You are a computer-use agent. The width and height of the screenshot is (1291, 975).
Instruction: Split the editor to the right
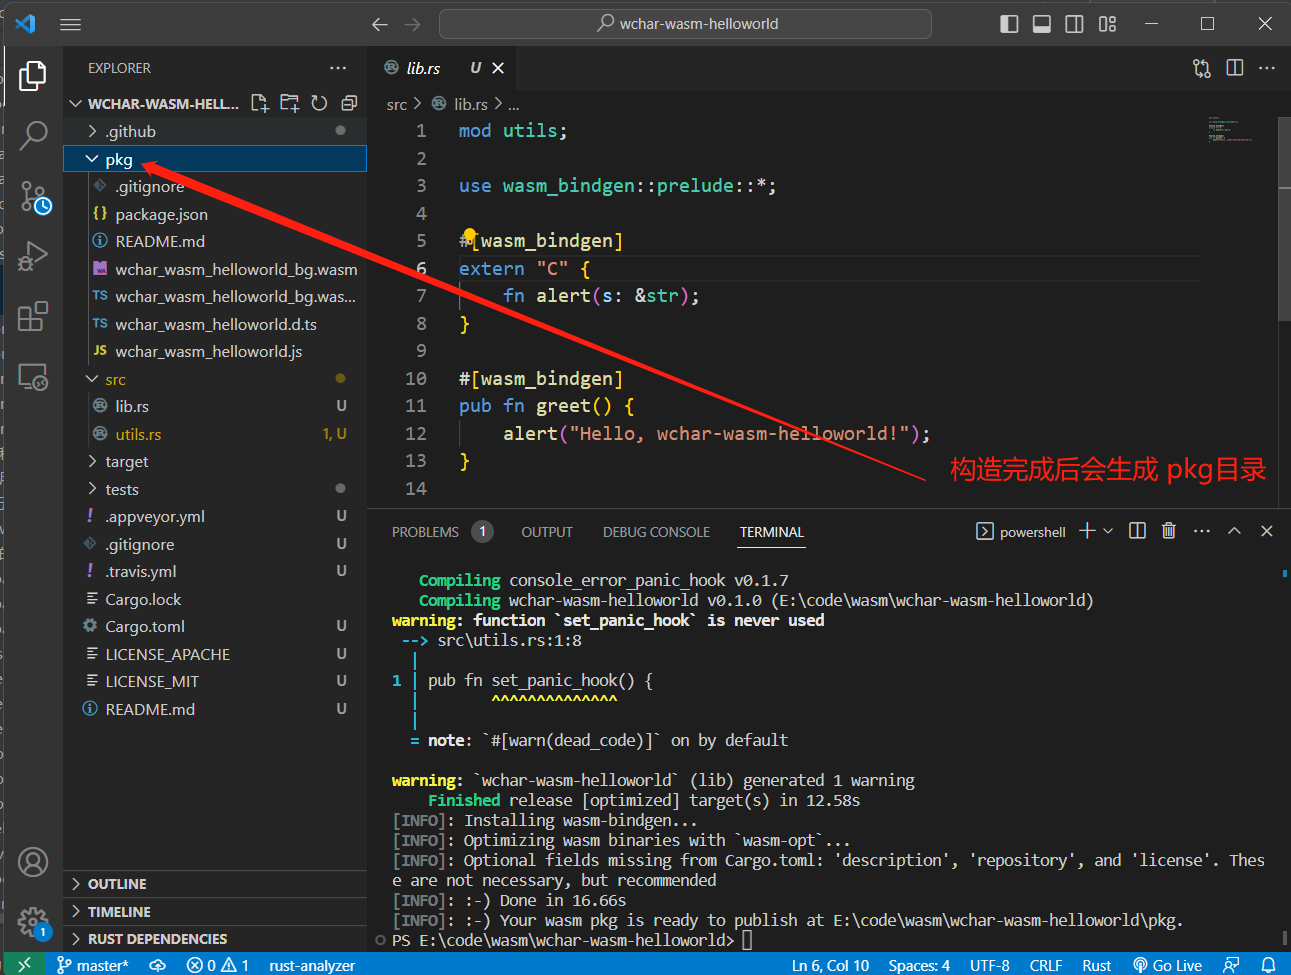1235,68
